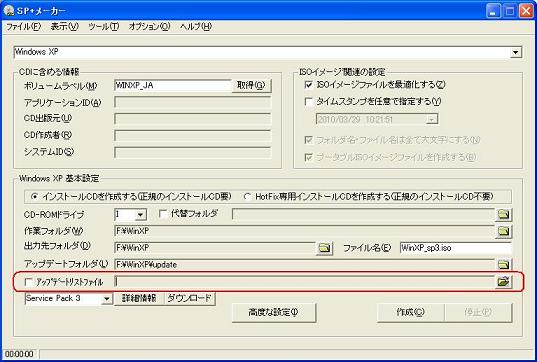Click the 作成(C) button
This screenshot has height=362, width=537.
coord(410,312)
